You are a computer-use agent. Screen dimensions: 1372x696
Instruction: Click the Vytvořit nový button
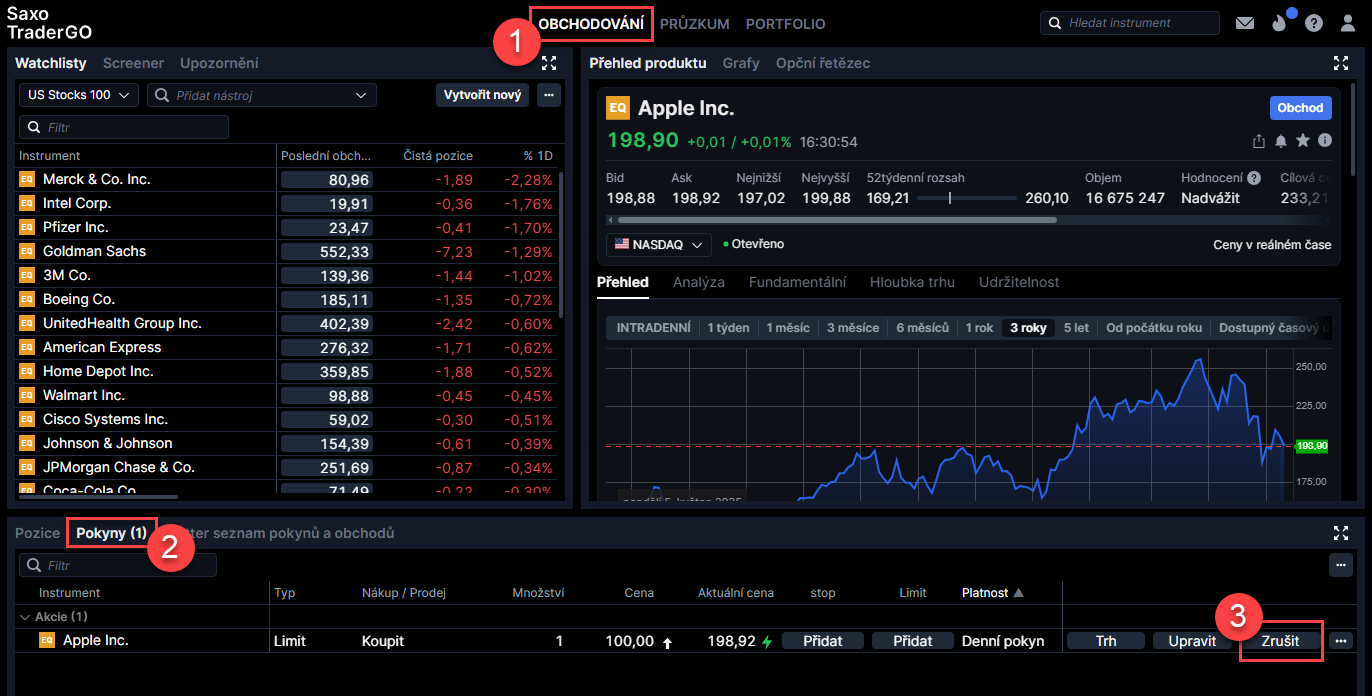[x=482, y=95]
